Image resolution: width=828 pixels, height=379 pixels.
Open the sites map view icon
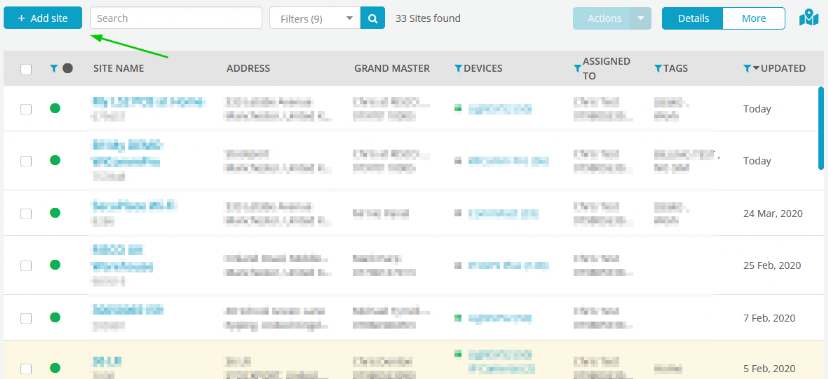[x=808, y=18]
